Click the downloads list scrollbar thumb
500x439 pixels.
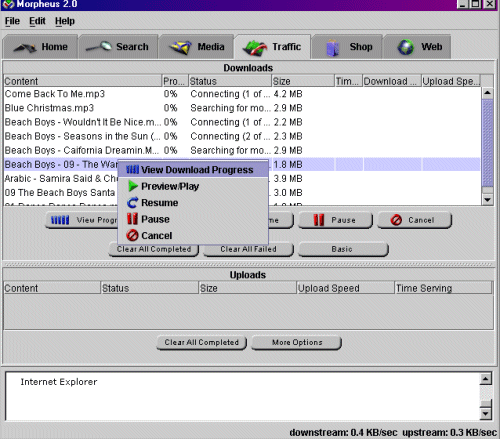point(487,143)
